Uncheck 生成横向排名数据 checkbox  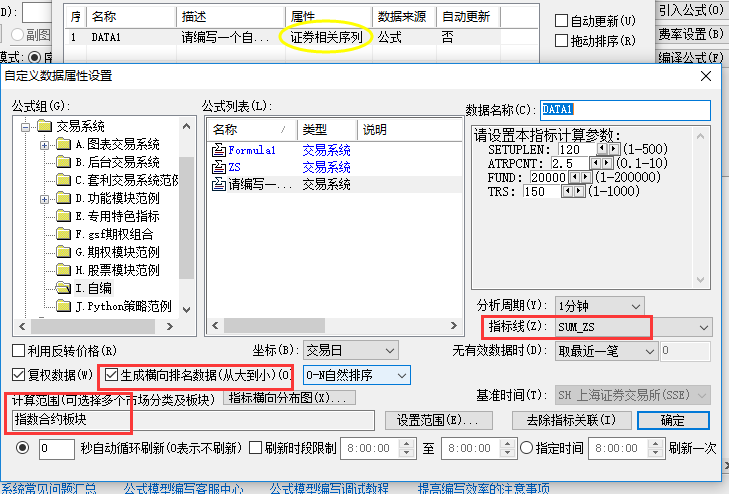(113, 375)
